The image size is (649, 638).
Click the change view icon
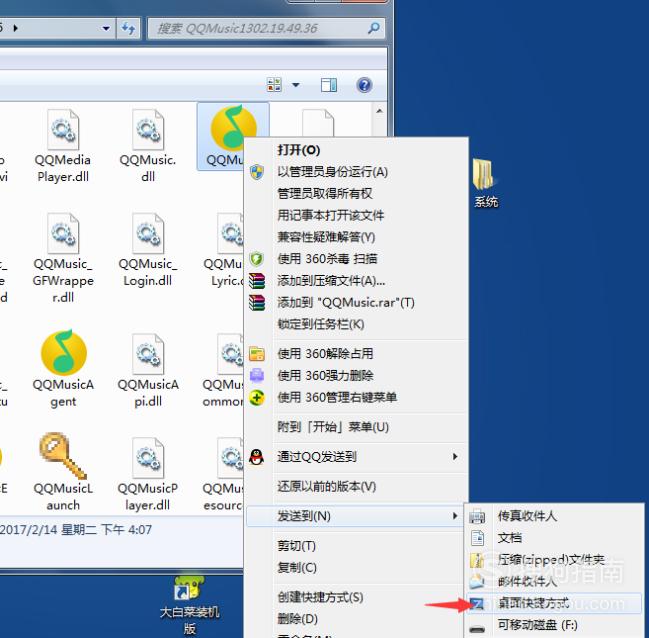pos(274,85)
